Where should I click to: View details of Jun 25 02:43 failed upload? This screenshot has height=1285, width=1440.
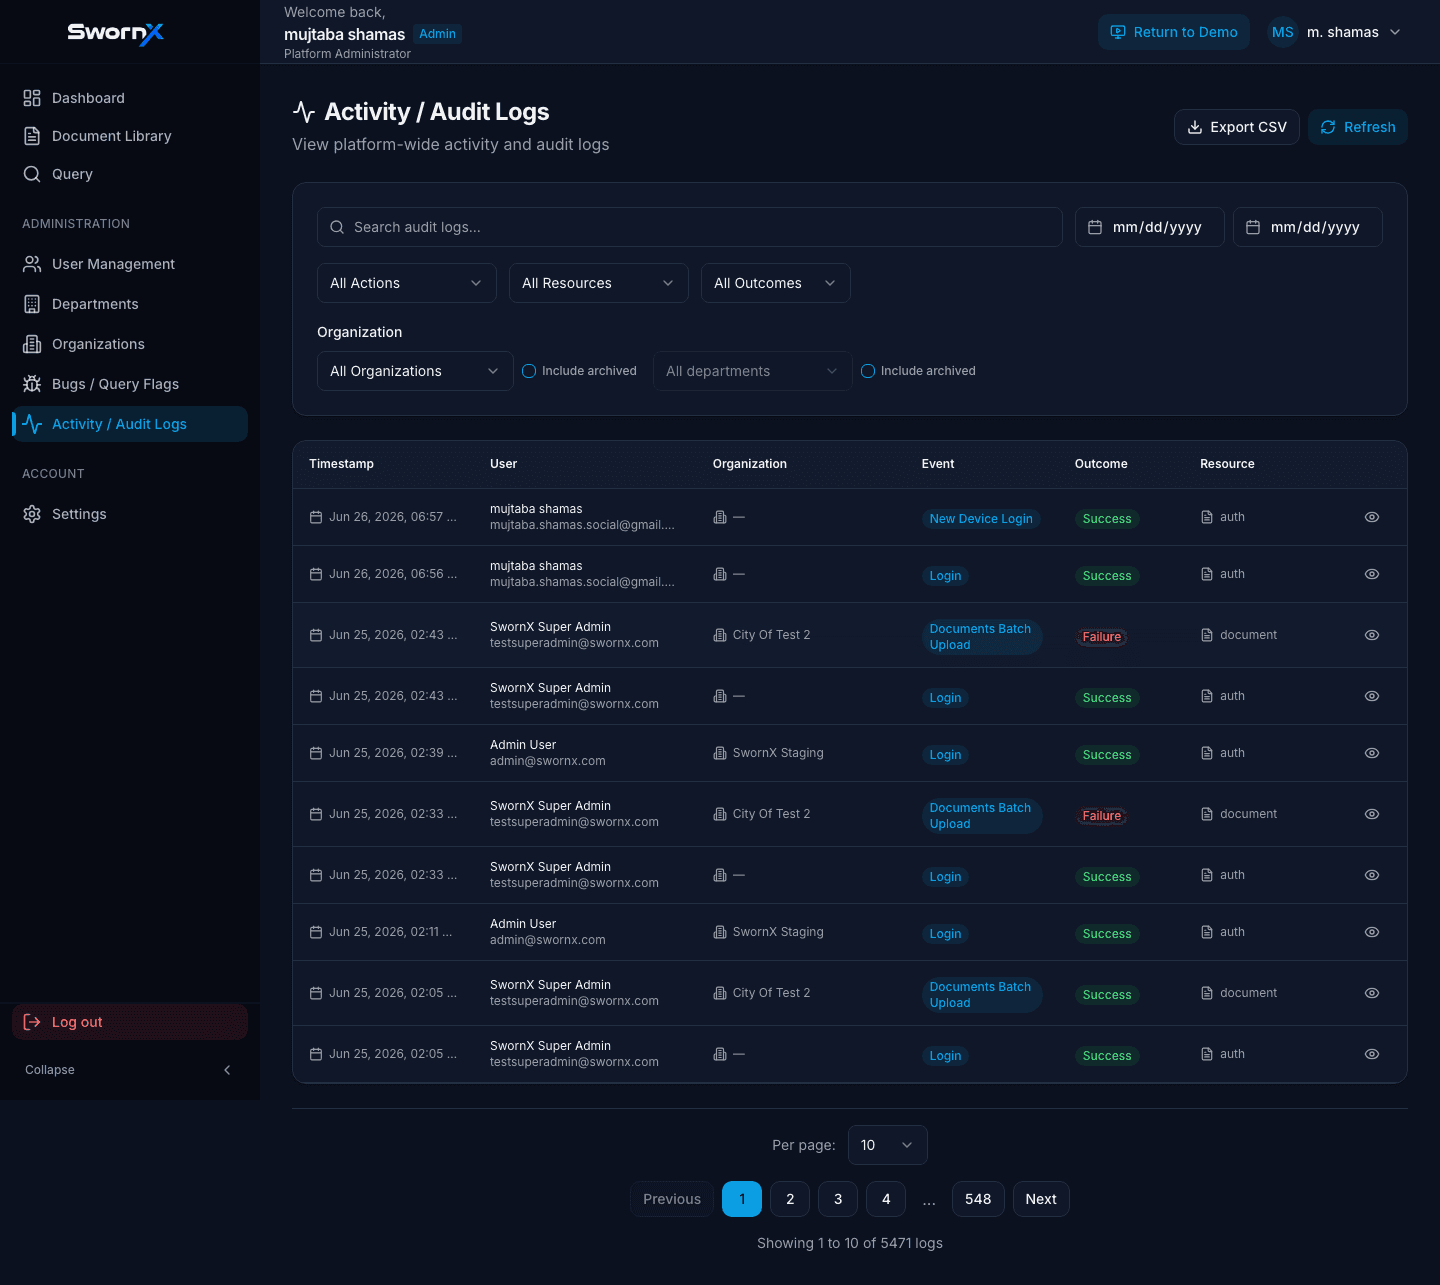click(1372, 635)
